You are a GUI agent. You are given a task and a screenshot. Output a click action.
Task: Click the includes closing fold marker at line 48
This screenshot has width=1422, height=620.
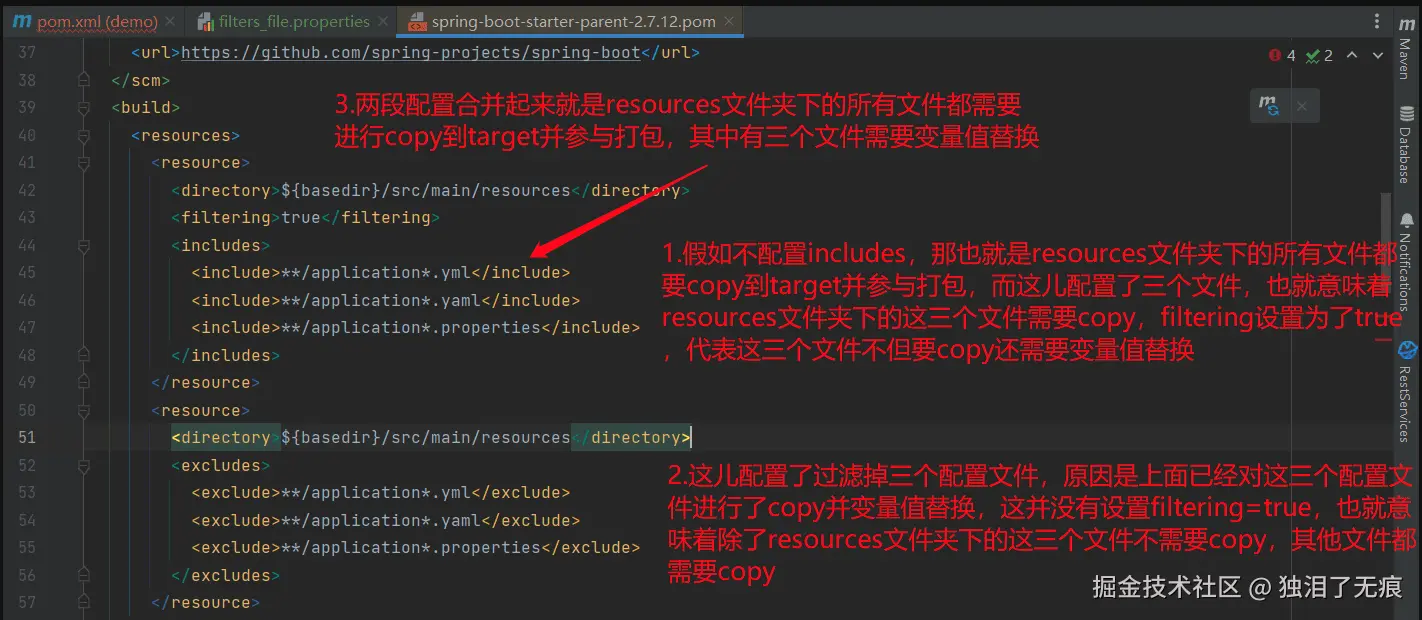click(84, 355)
